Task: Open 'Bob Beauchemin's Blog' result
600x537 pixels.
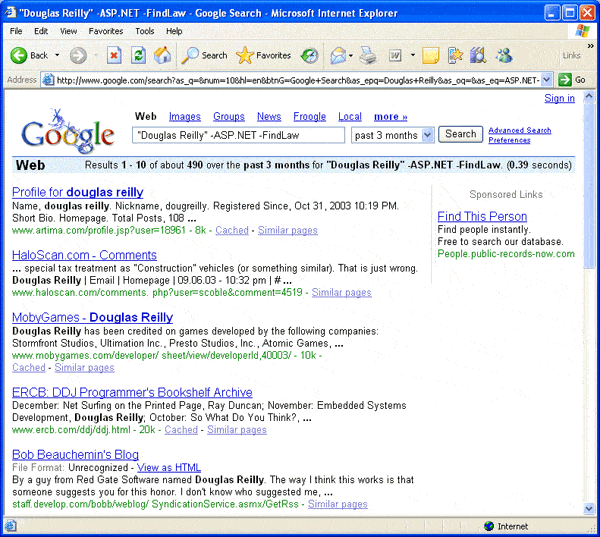Action: 75,455
